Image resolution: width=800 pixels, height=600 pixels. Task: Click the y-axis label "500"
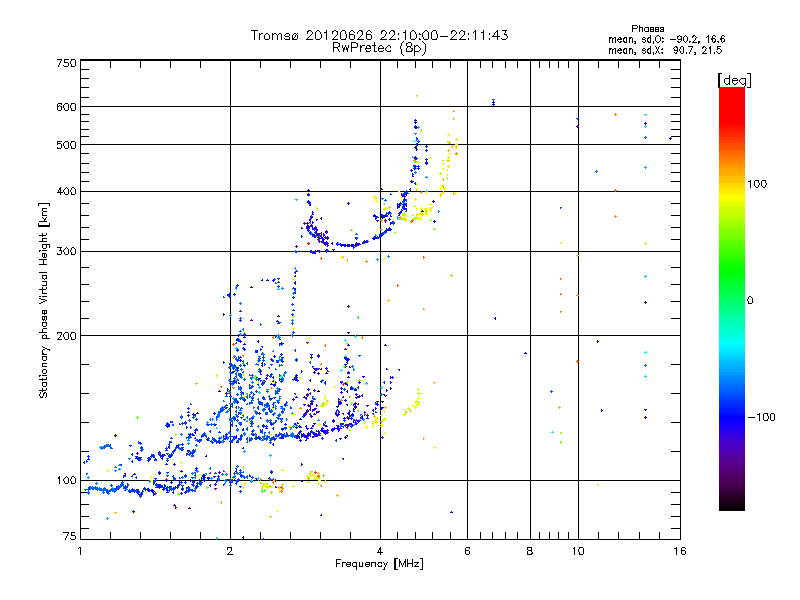67,145
